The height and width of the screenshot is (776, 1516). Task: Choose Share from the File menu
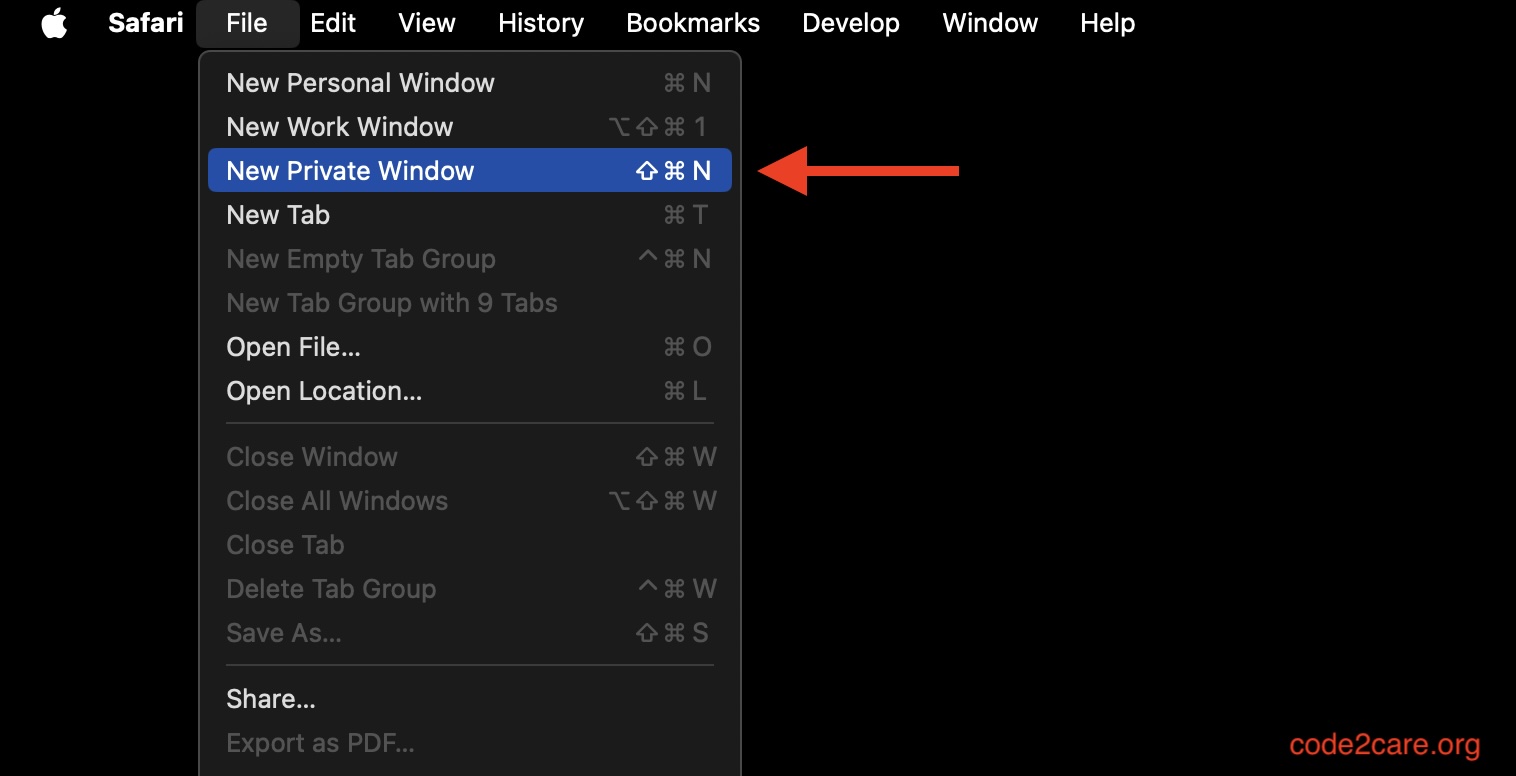tap(270, 699)
